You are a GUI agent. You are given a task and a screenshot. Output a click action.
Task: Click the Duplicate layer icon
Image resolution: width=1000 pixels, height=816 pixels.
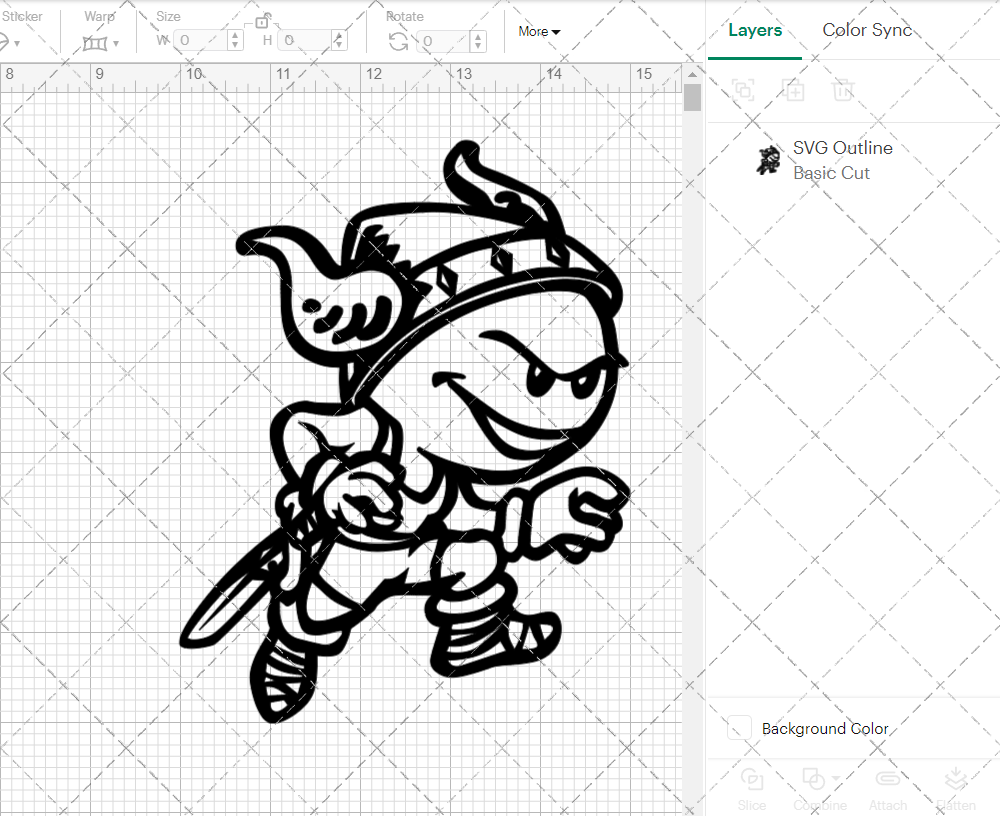794,91
